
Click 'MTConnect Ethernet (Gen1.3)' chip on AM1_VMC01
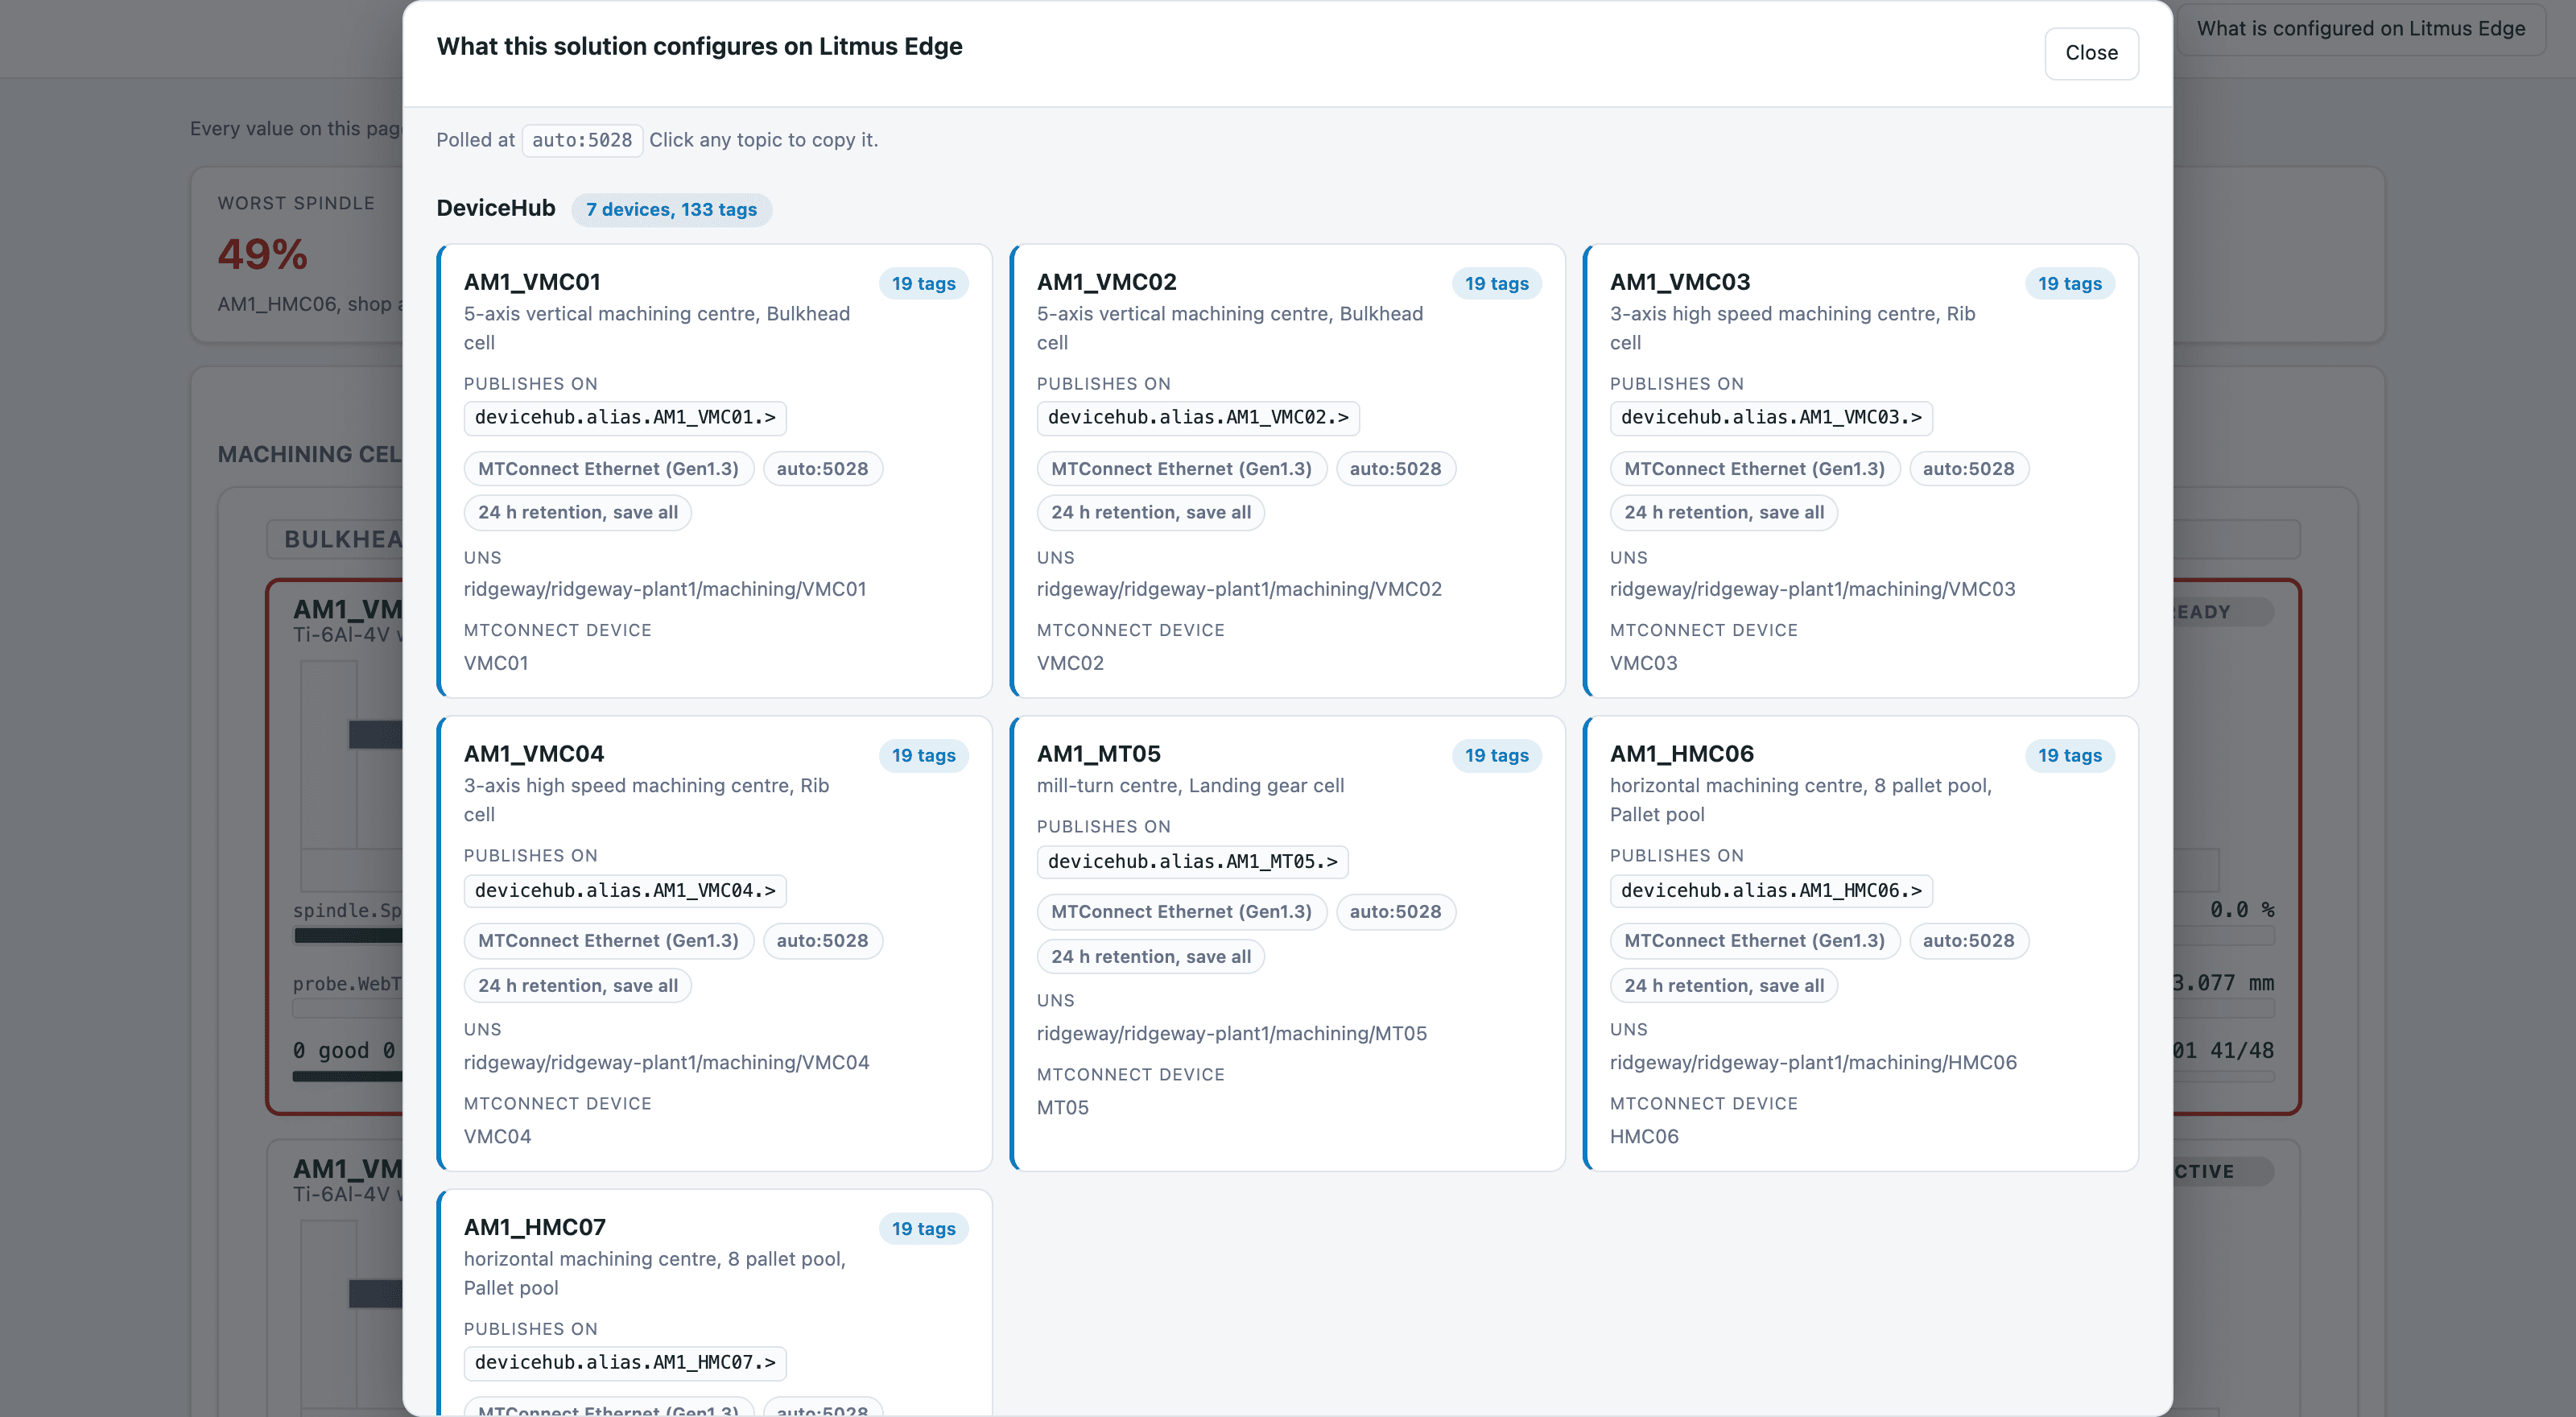click(608, 469)
